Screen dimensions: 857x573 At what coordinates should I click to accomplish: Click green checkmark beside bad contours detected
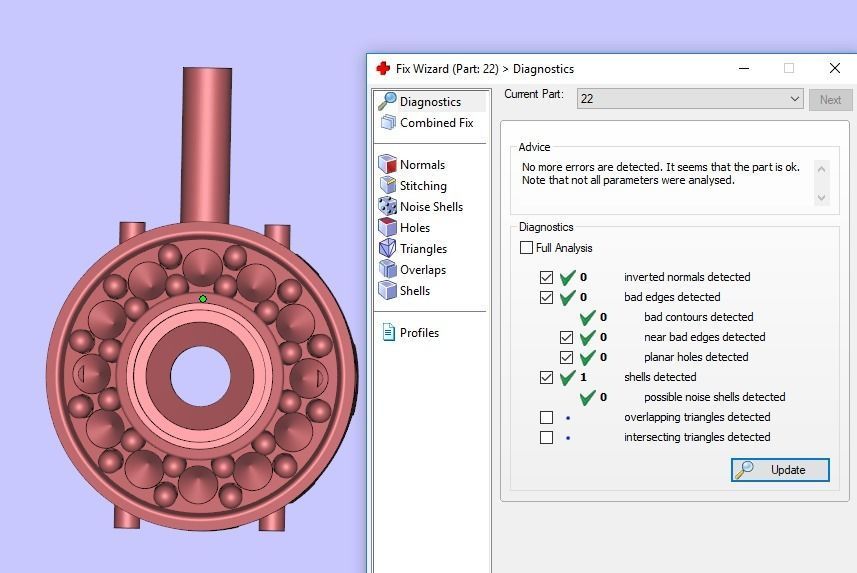pyautogui.click(x=588, y=317)
